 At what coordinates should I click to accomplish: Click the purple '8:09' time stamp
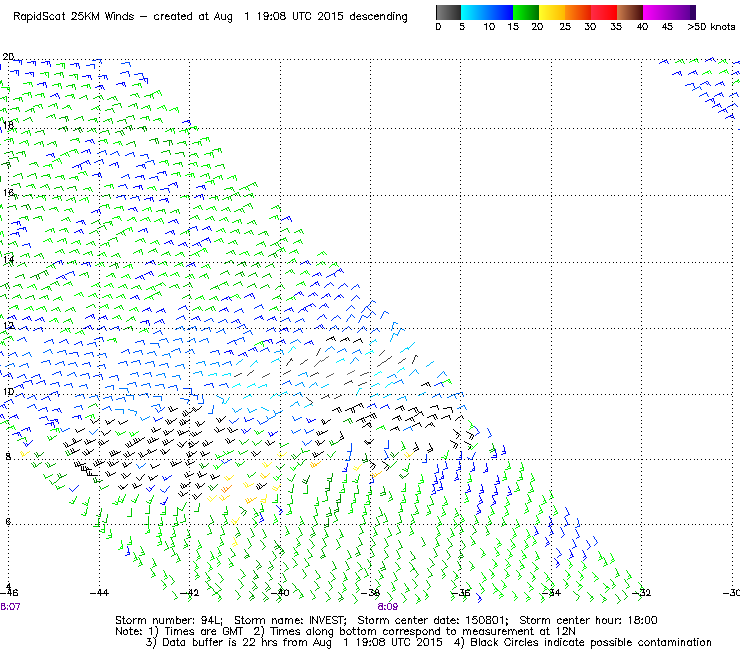[387, 607]
